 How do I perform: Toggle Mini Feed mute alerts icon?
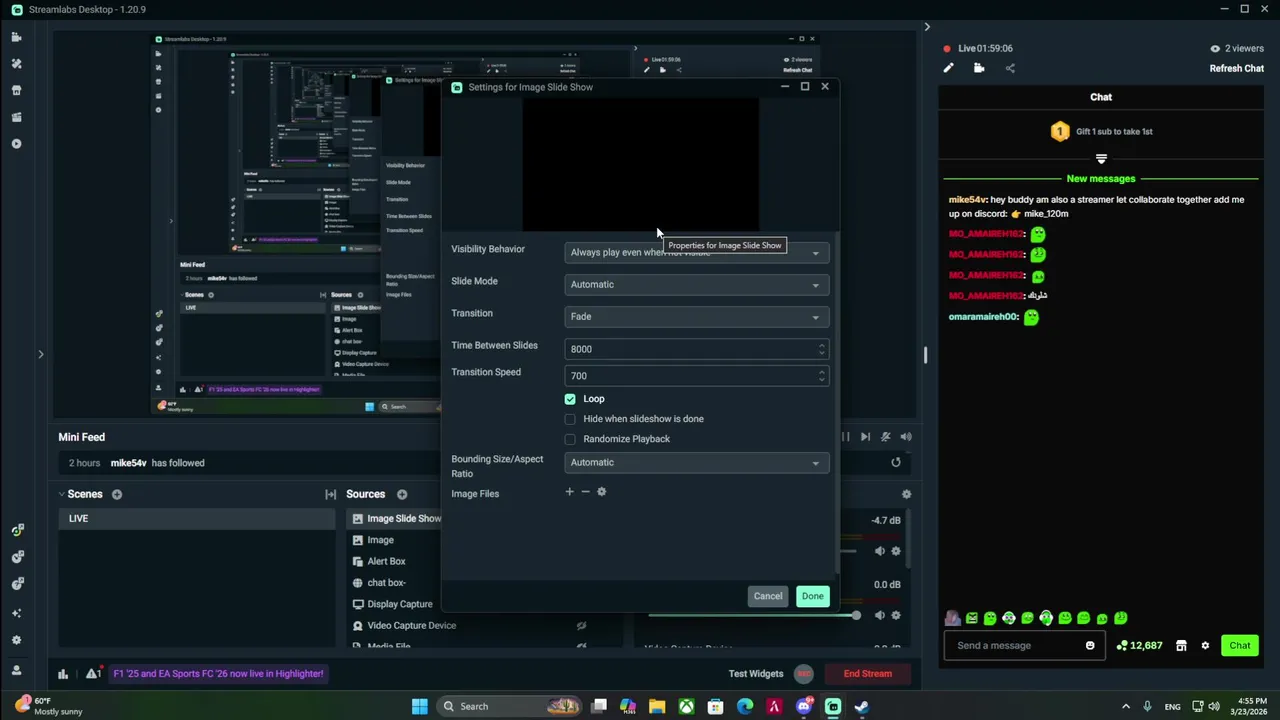pyautogui.click(x=885, y=437)
